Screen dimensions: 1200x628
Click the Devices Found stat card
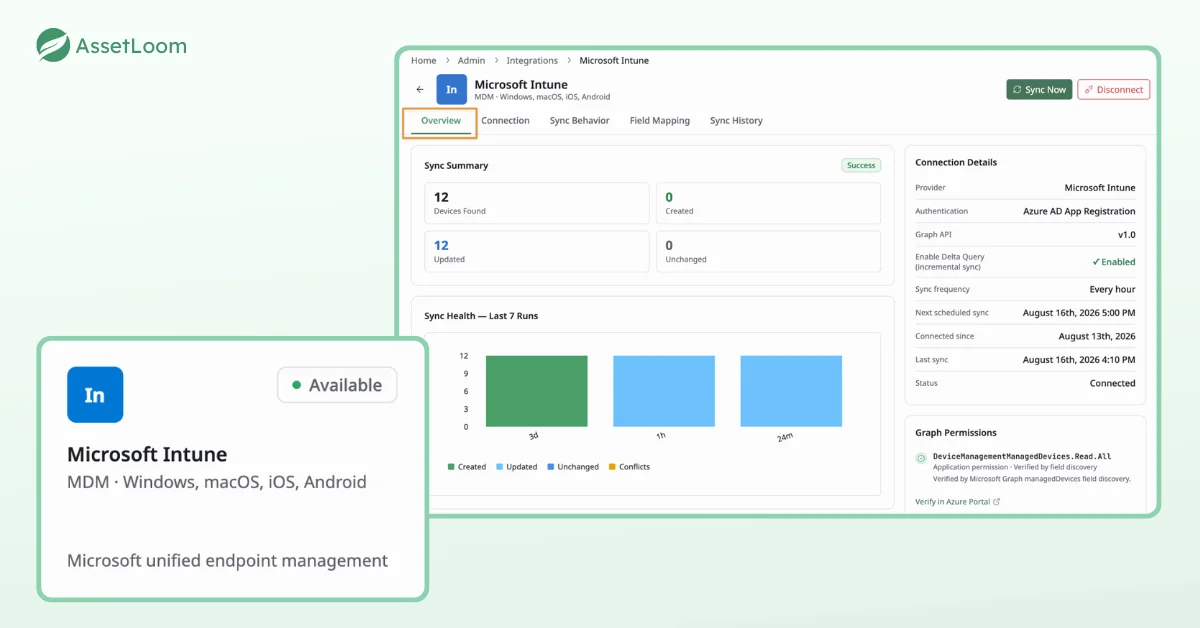click(537, 203)
